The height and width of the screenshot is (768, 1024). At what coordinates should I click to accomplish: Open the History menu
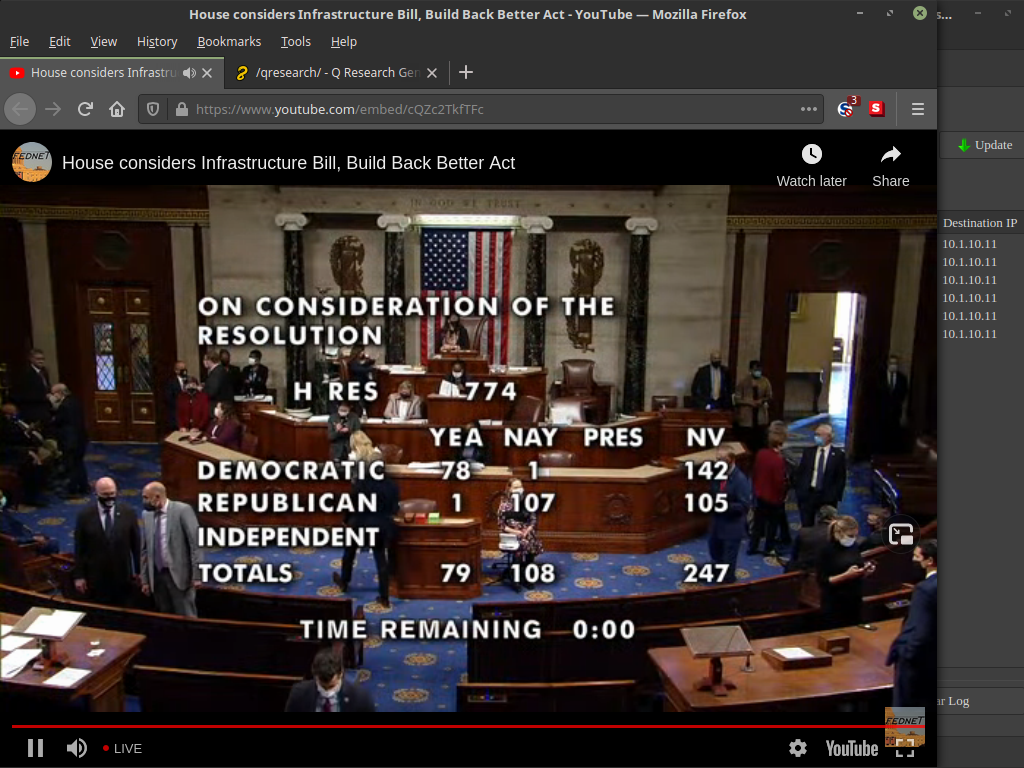(x=157, y=42)
